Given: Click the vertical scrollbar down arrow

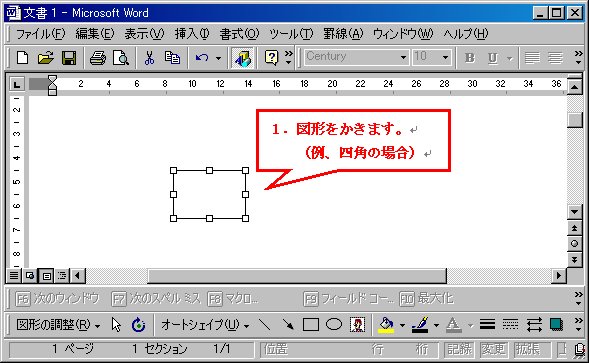Looking at the screenshot, I should point(574,212).
